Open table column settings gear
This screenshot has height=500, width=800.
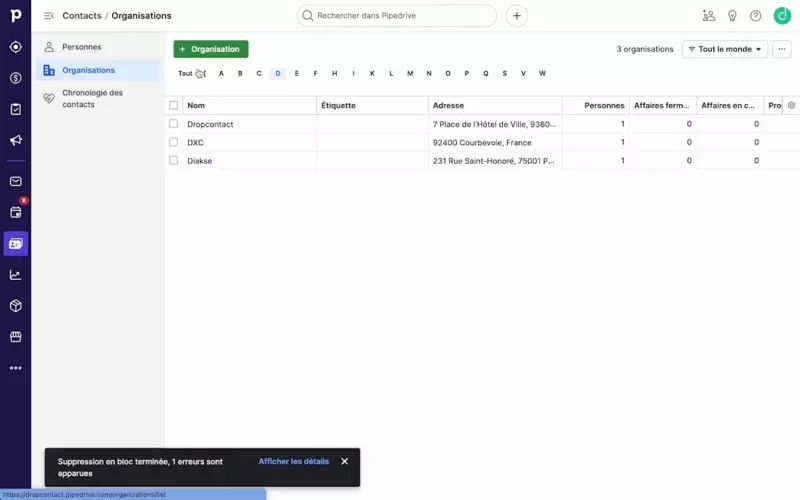(x=791, y=105)
